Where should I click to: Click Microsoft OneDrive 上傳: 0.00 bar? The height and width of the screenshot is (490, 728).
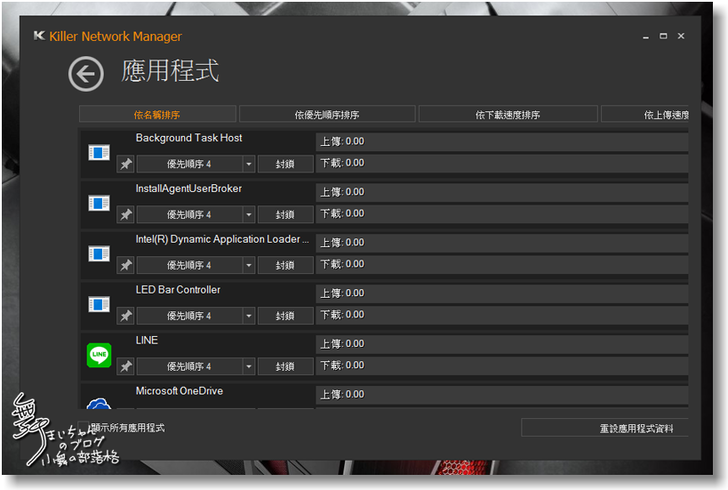(502, 394)
